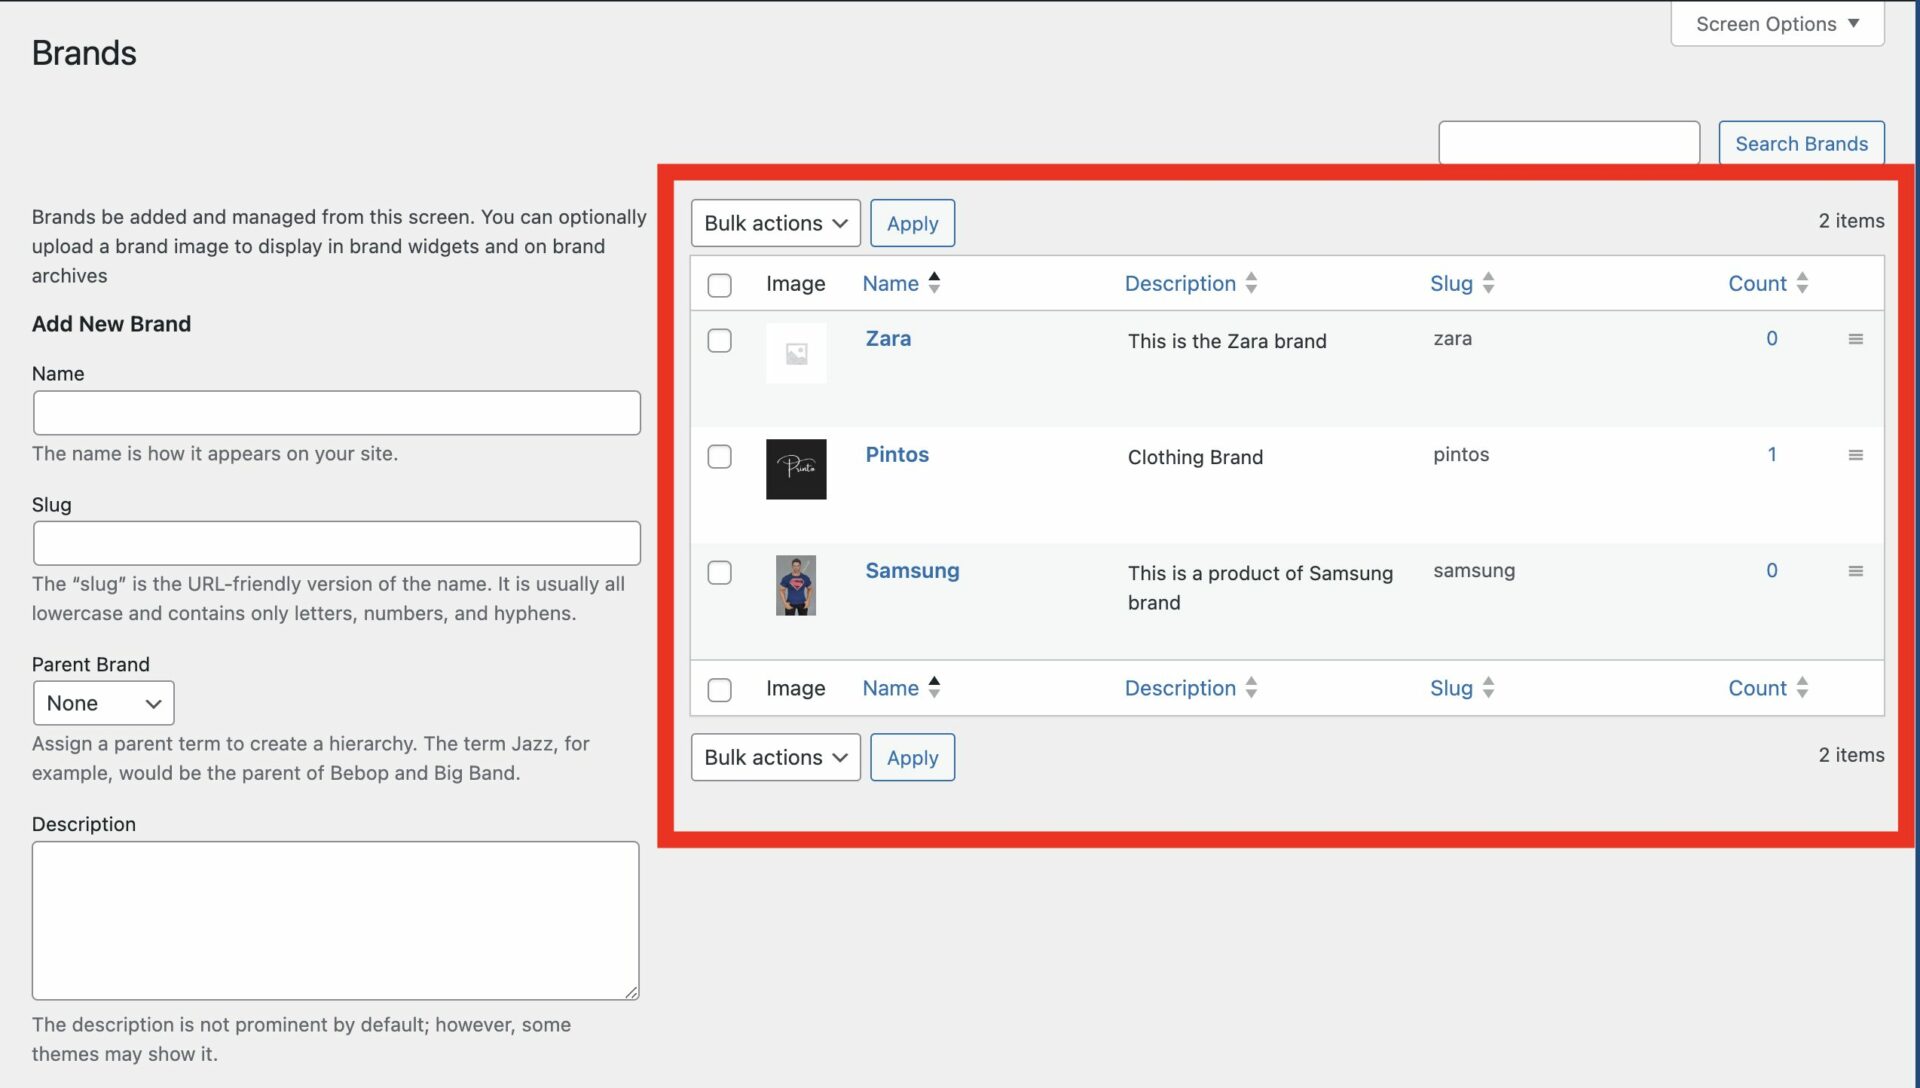Sort by Count in footer row

tap(1757, 688)
